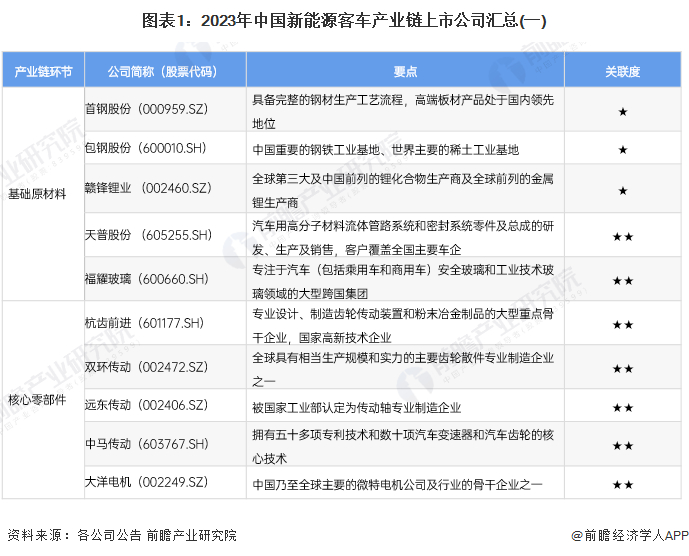Select the 核心零部件 category cell
This screenshot has width=689, height=556.
click(43, 400)
